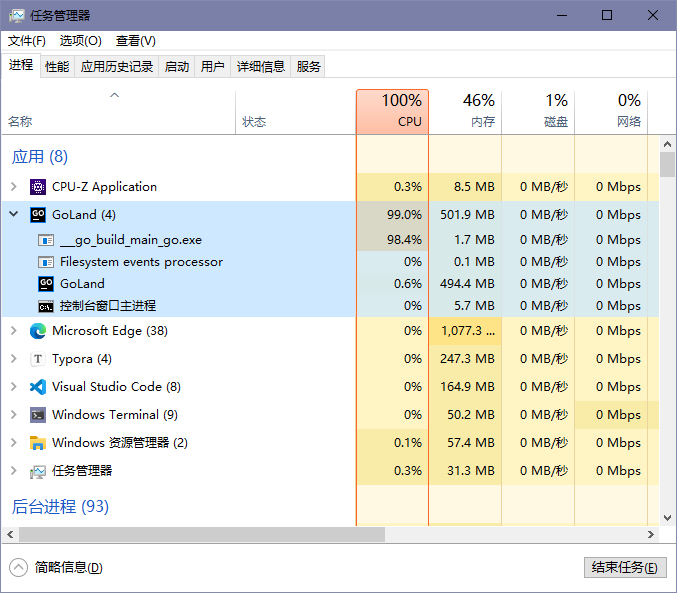This screenshot has height=593, width=677.
Task: Select the Typora (4) row
Action: [330, 359]
